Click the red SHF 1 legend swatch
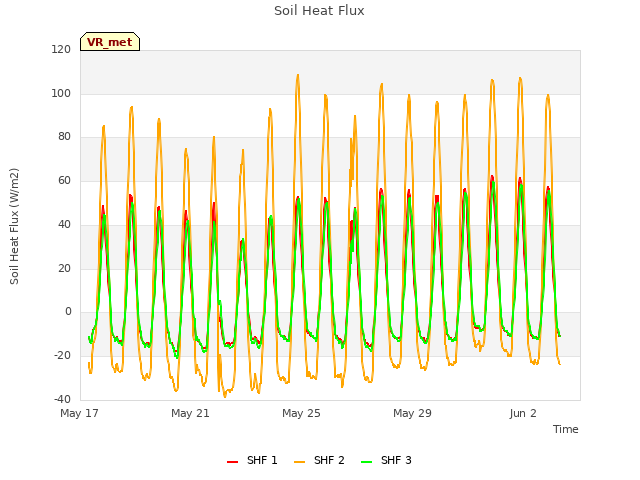 pos(232,461)
